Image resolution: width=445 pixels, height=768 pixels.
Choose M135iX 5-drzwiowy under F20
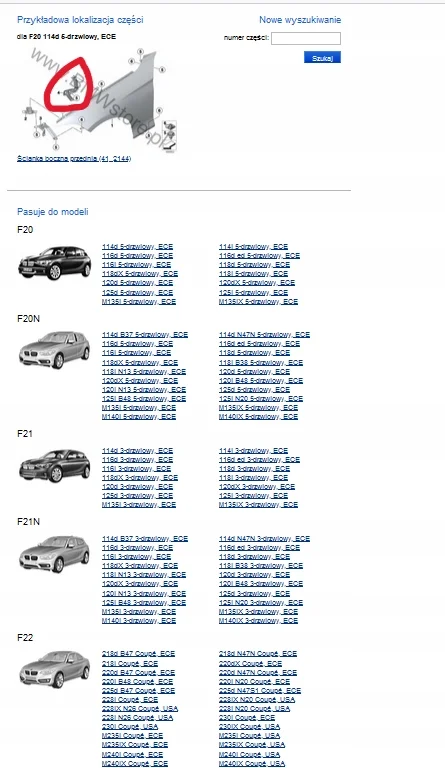258,302
